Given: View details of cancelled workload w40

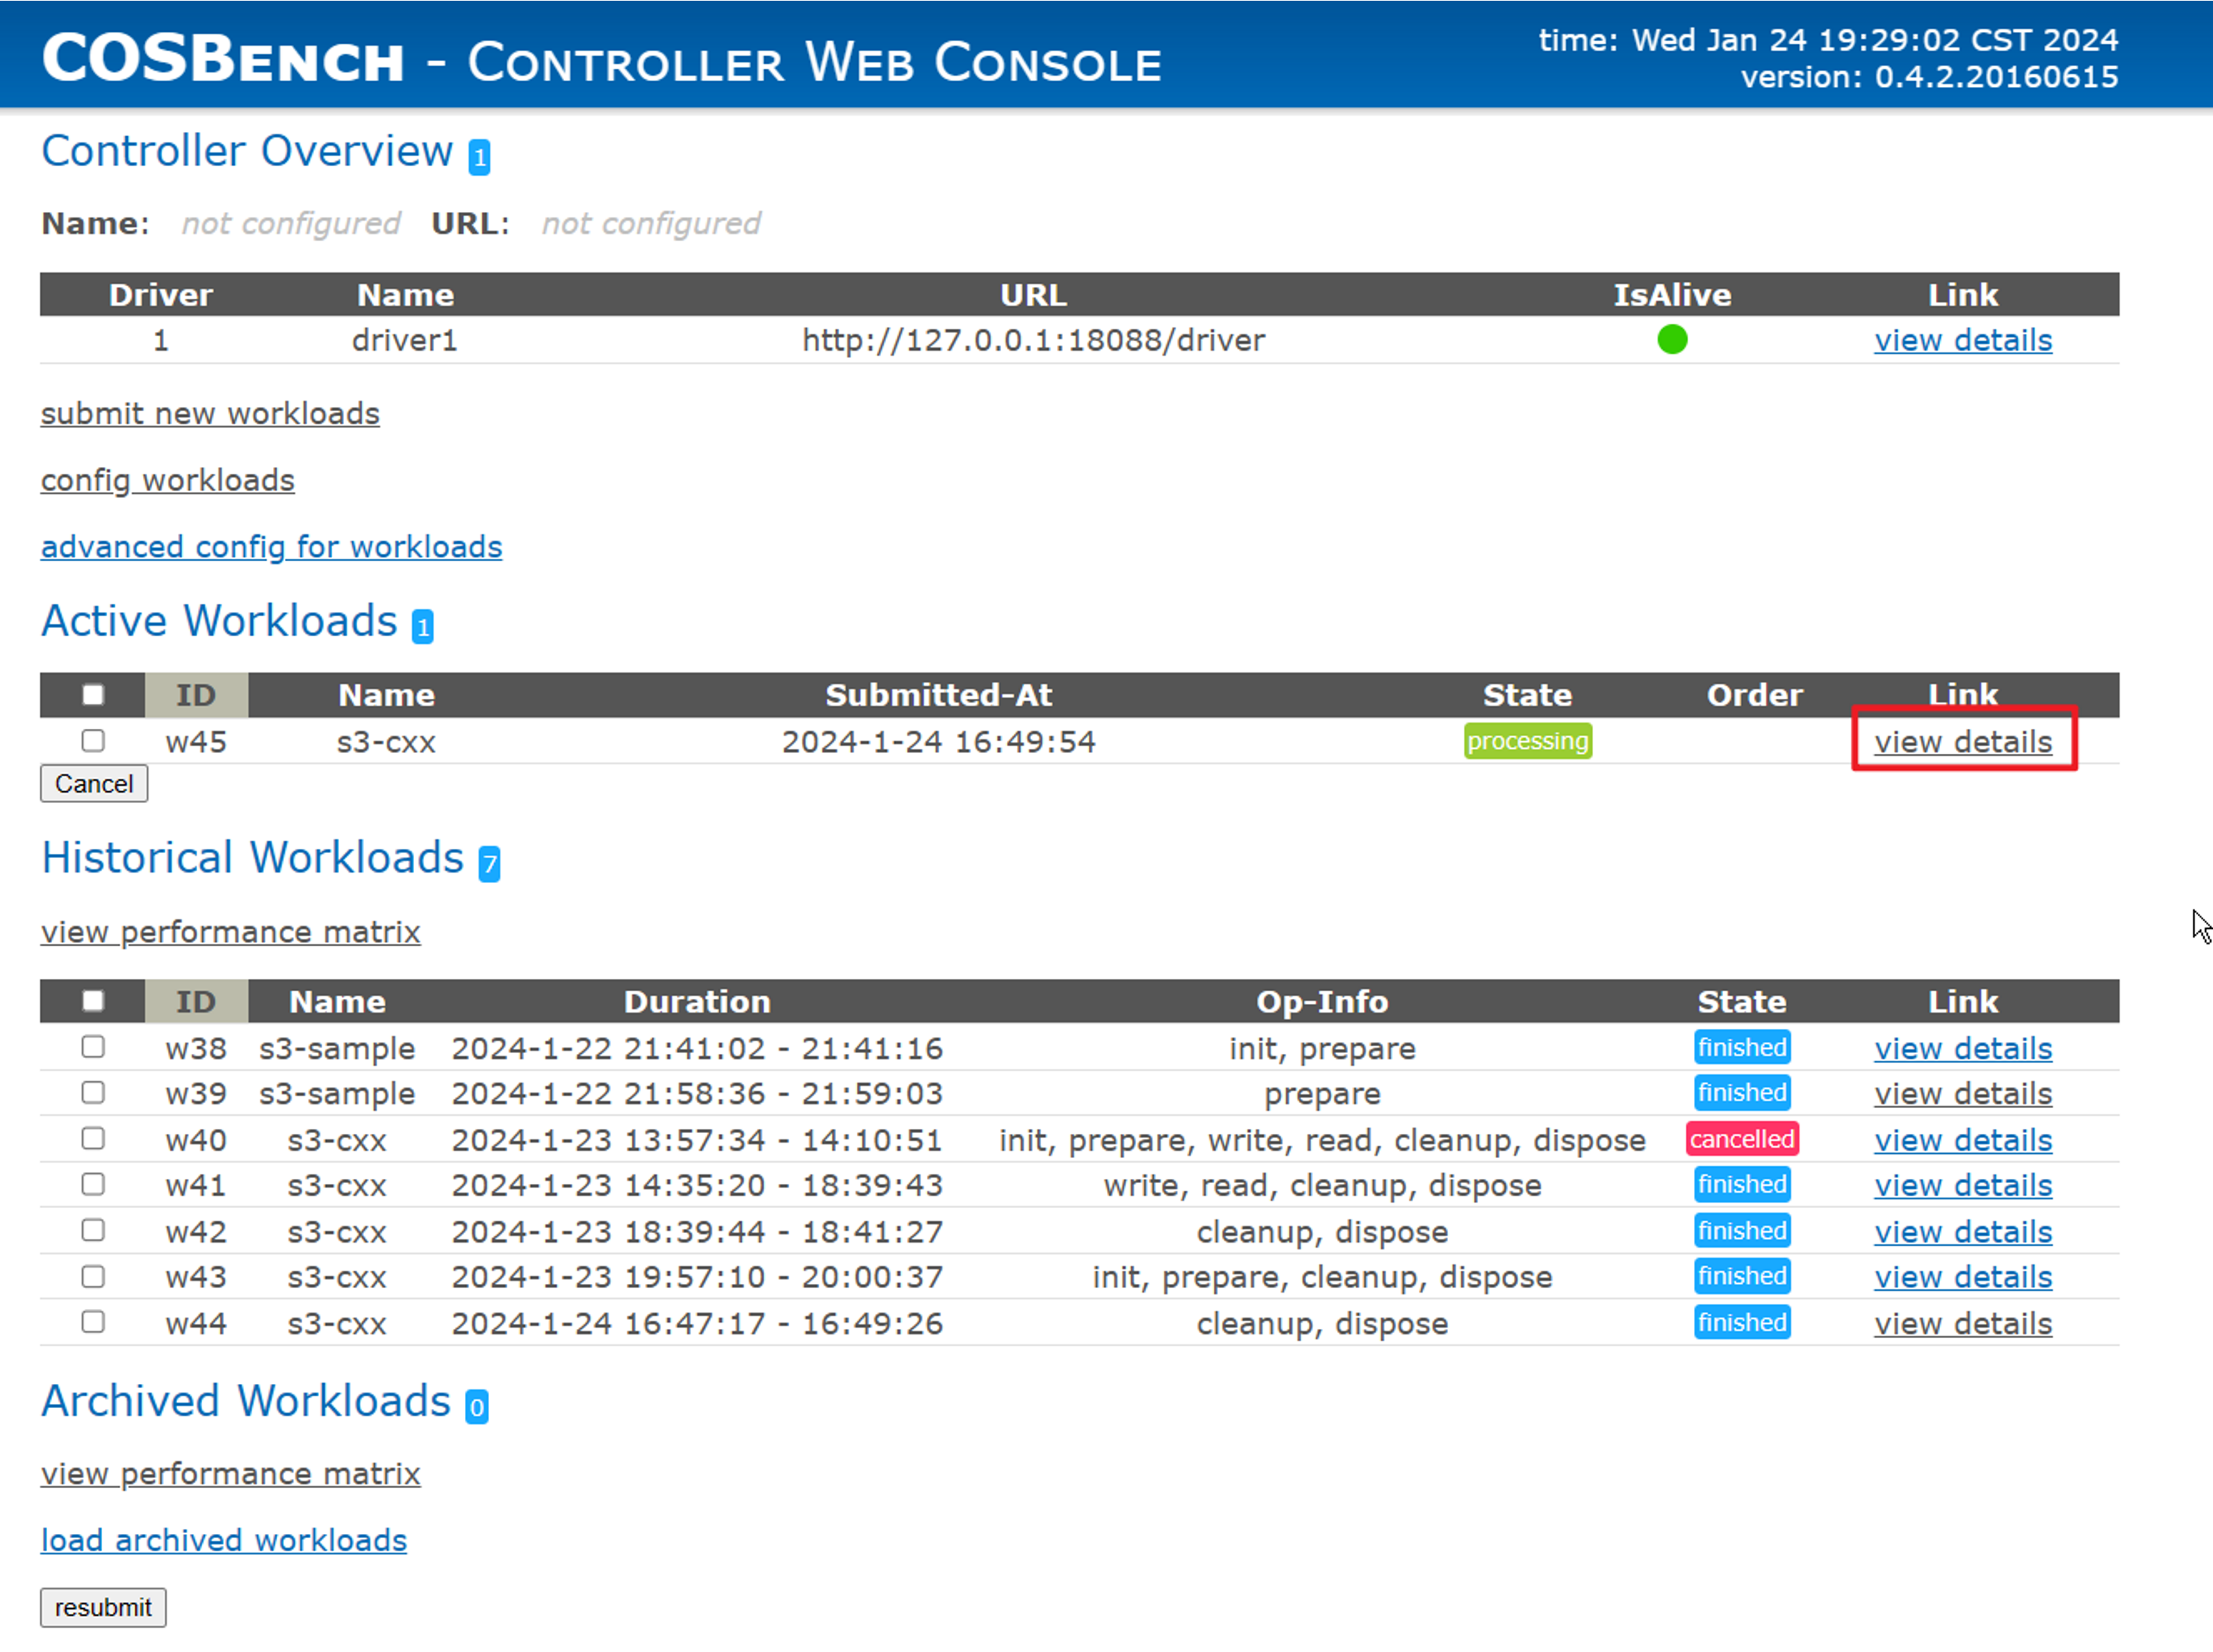Looking at the screenshot, I should 1962,1140.
